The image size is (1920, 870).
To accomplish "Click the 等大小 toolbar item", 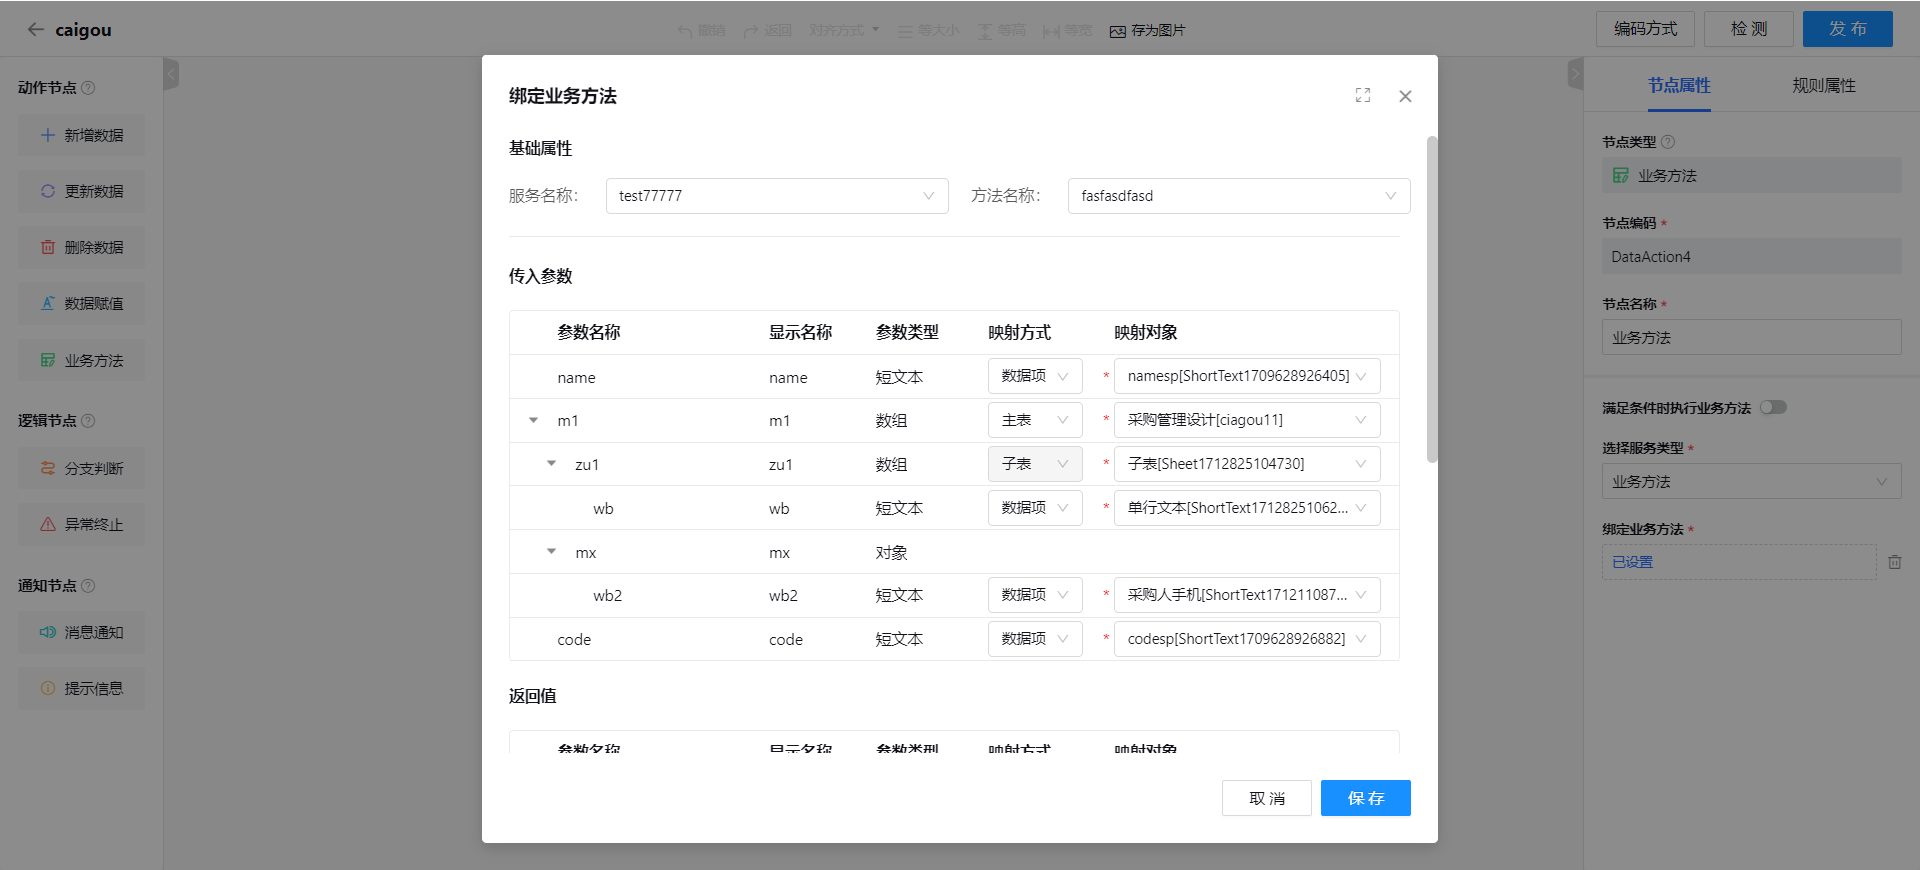I will (x=928, y=31).
